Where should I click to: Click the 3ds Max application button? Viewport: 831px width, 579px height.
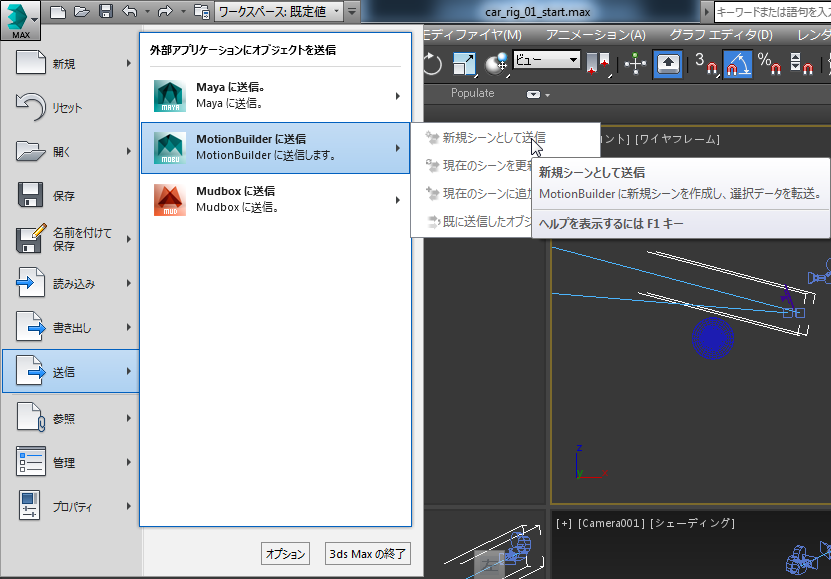(20, 20)
